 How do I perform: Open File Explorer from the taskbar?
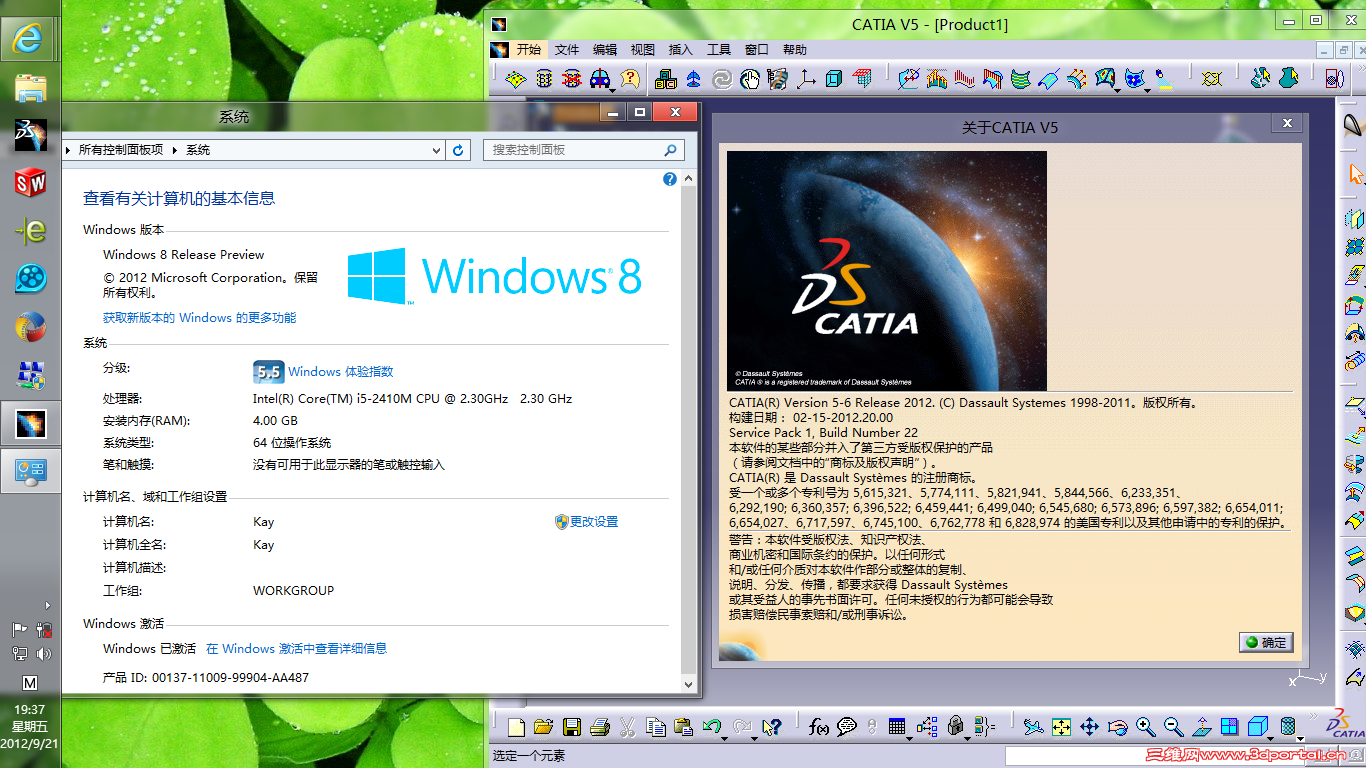coord(31,88)
